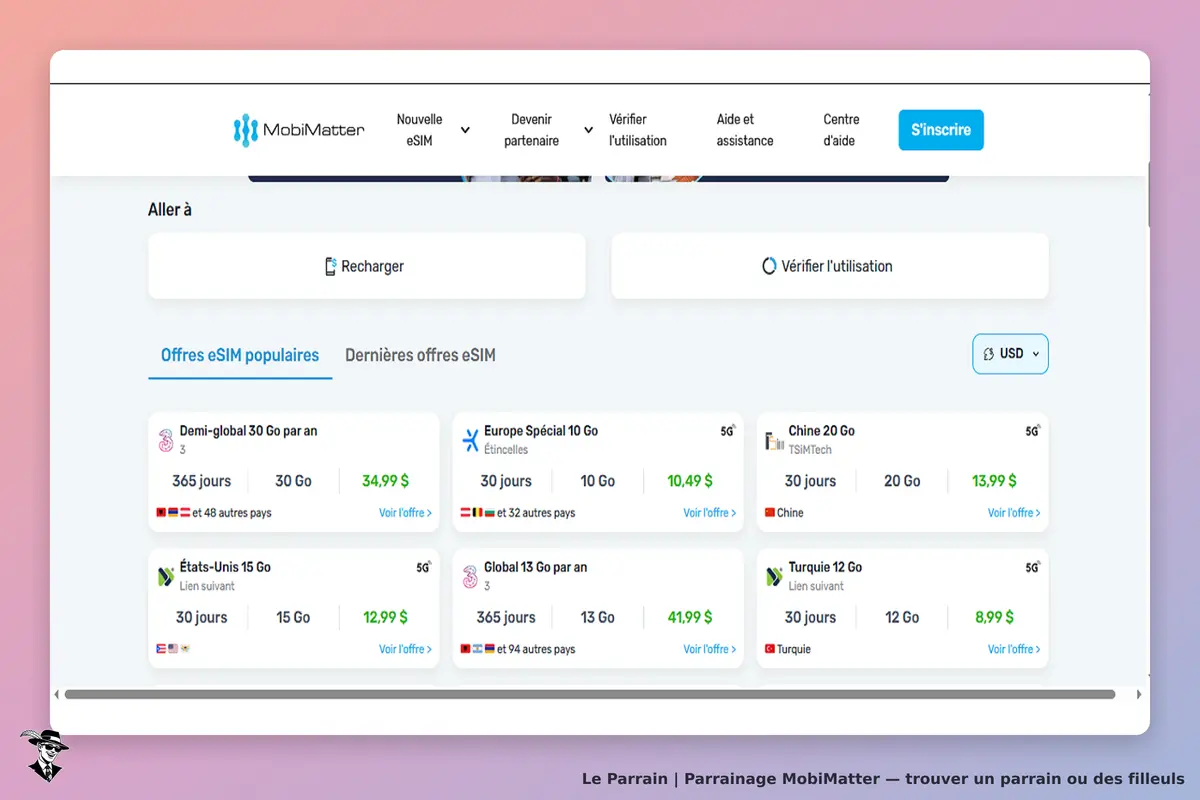Image resolution: width=1200 pixels, height=800 pixels.
Task: Click the Étincelles provider label
Action: (506, 450)
